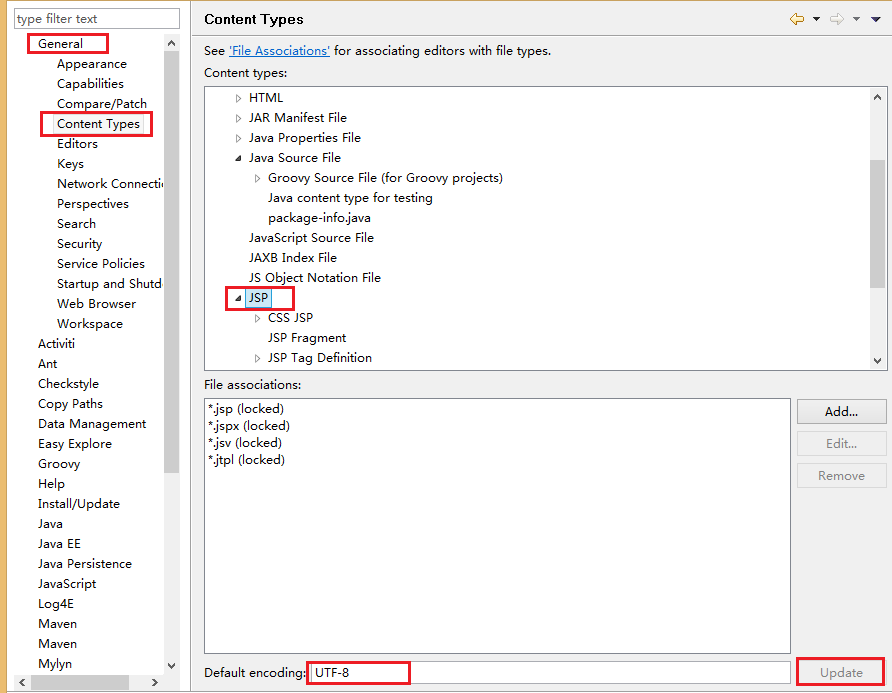Expand the Java Properties File node
The height and width of the screenshot is (693, 892).
click(x=238, y=138)
